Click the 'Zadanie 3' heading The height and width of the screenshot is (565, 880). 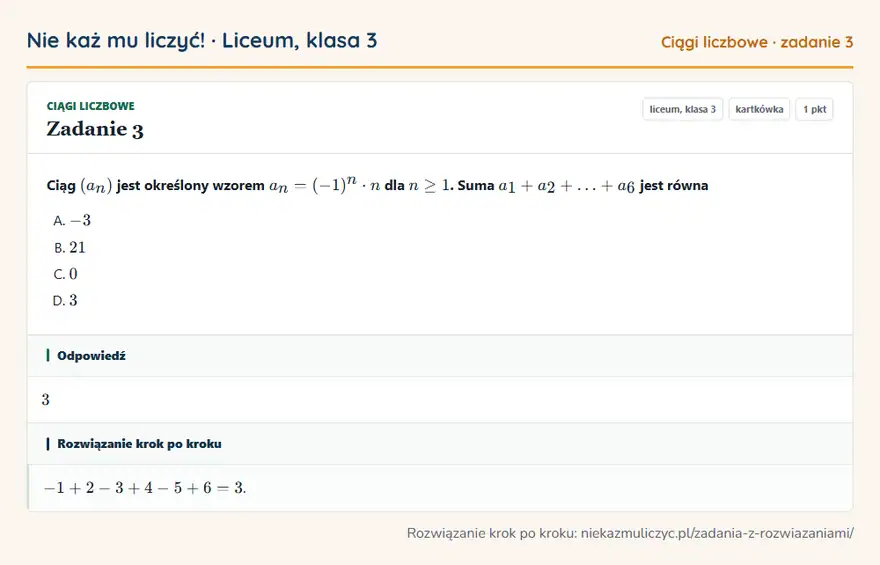point(95,129)
